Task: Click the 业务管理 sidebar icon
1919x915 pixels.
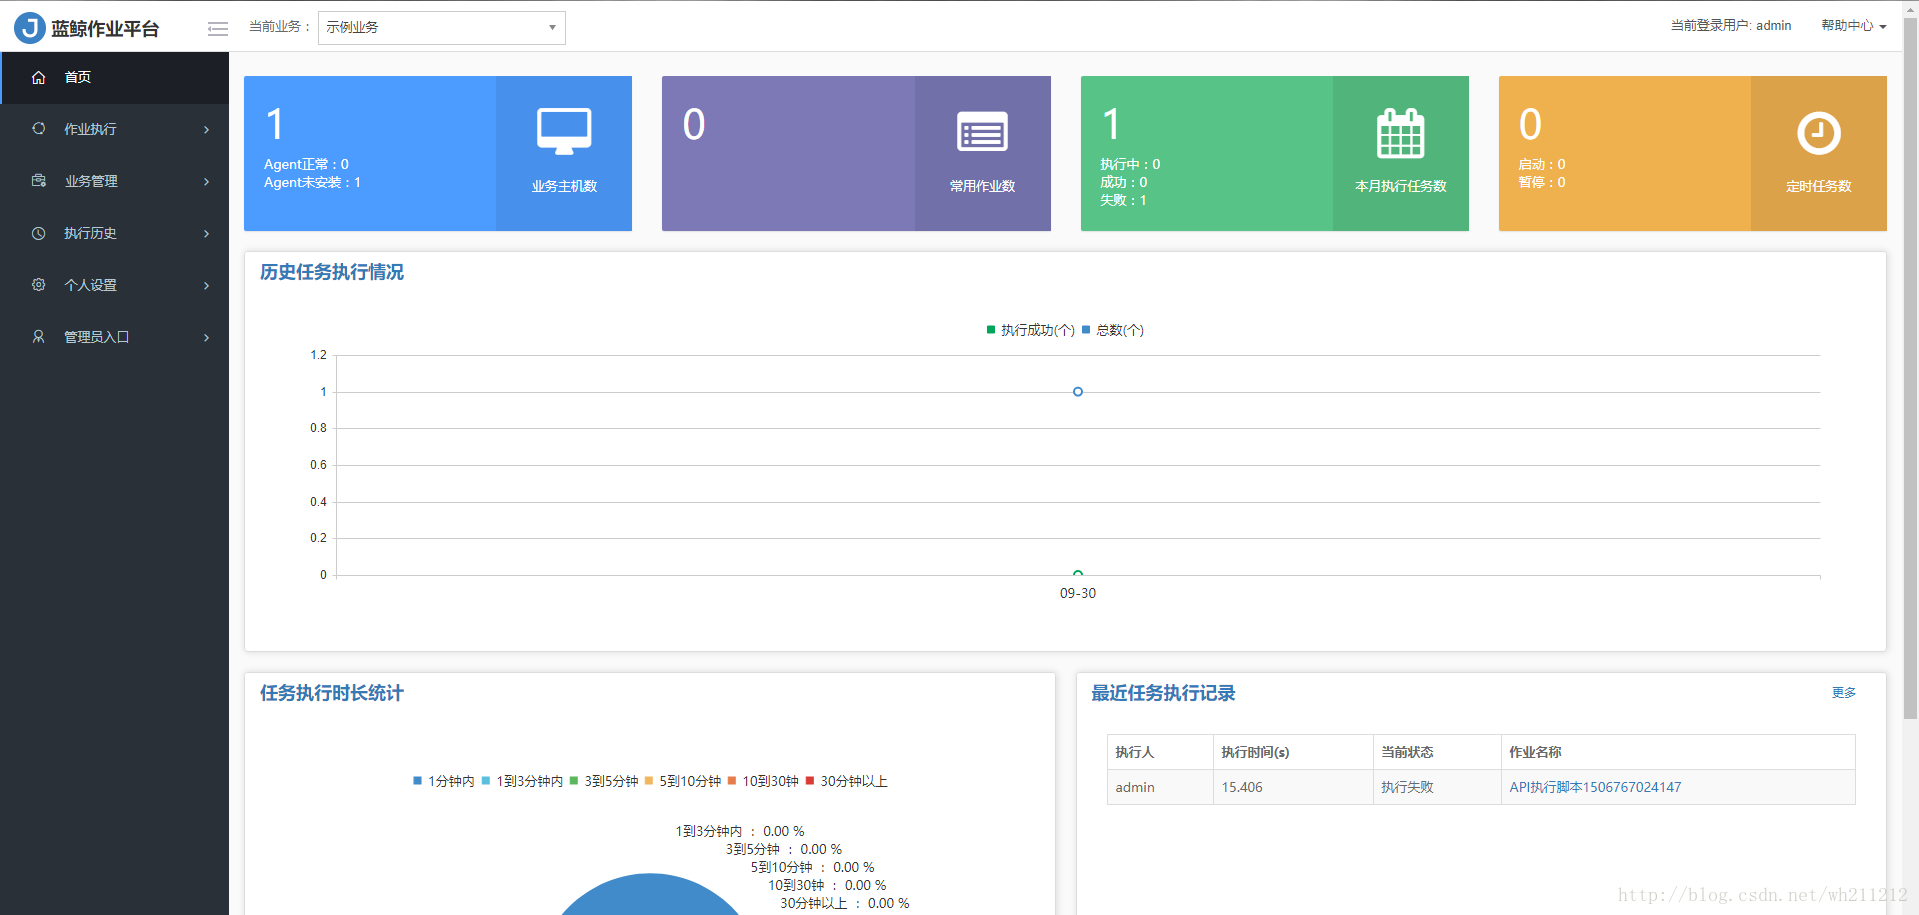Action: click(39, 181)
